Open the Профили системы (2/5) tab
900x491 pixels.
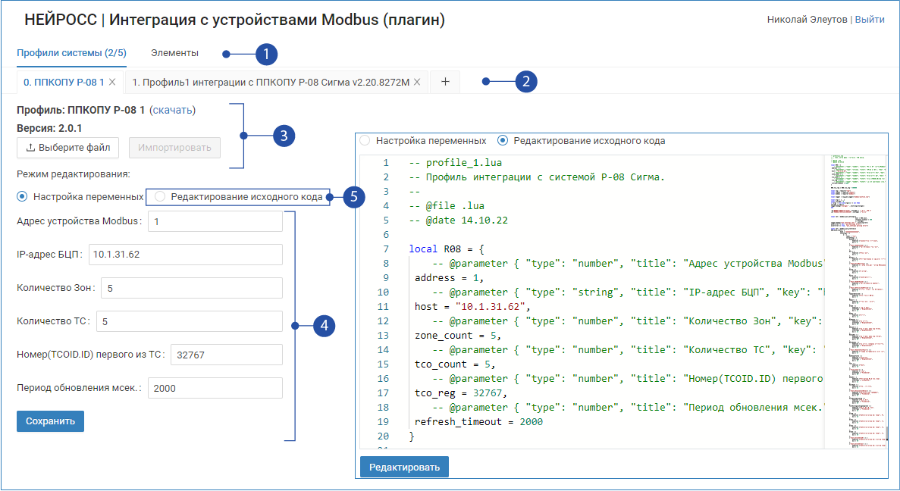(x=72, y=53)
